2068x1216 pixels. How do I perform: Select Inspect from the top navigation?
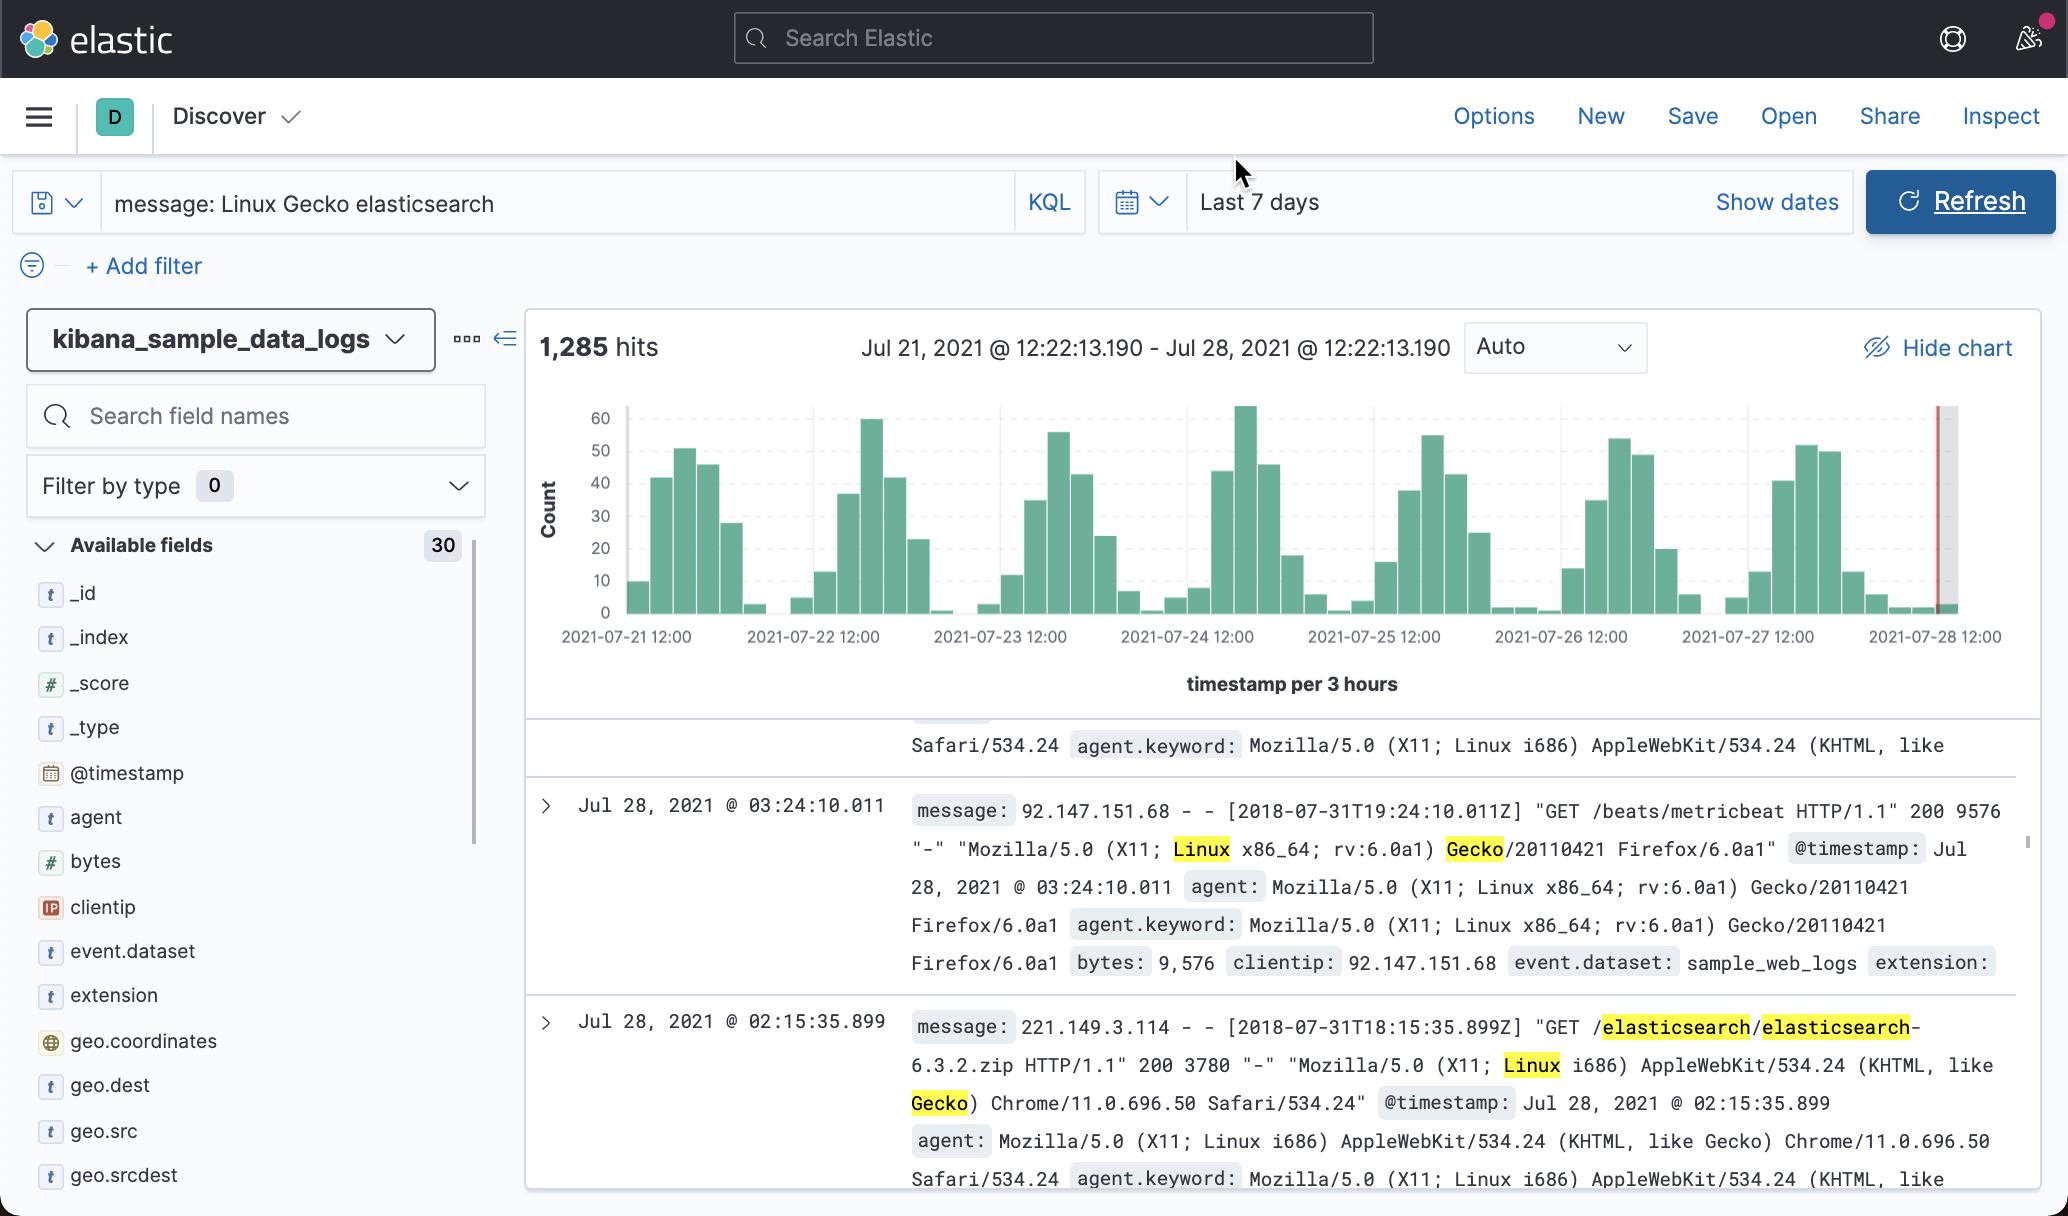point(2000,116)
